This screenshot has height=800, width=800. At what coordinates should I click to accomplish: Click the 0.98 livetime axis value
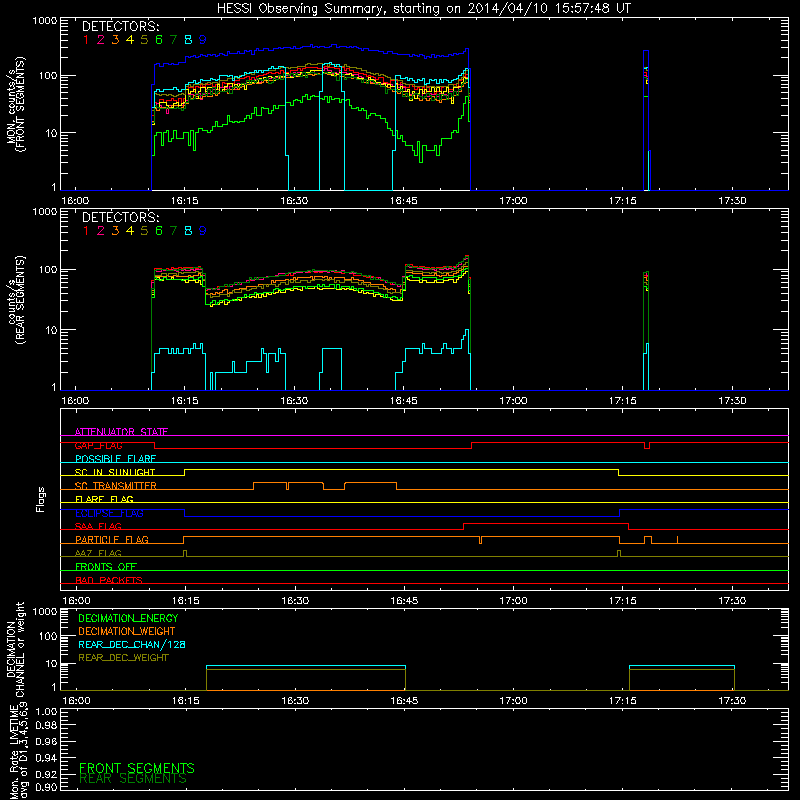(x=47, y=725)
